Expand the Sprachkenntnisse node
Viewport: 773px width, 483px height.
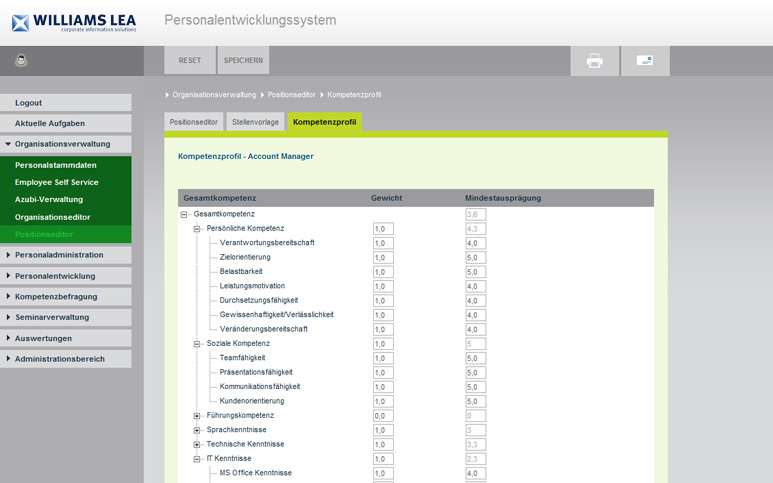(x=197, y=430)
